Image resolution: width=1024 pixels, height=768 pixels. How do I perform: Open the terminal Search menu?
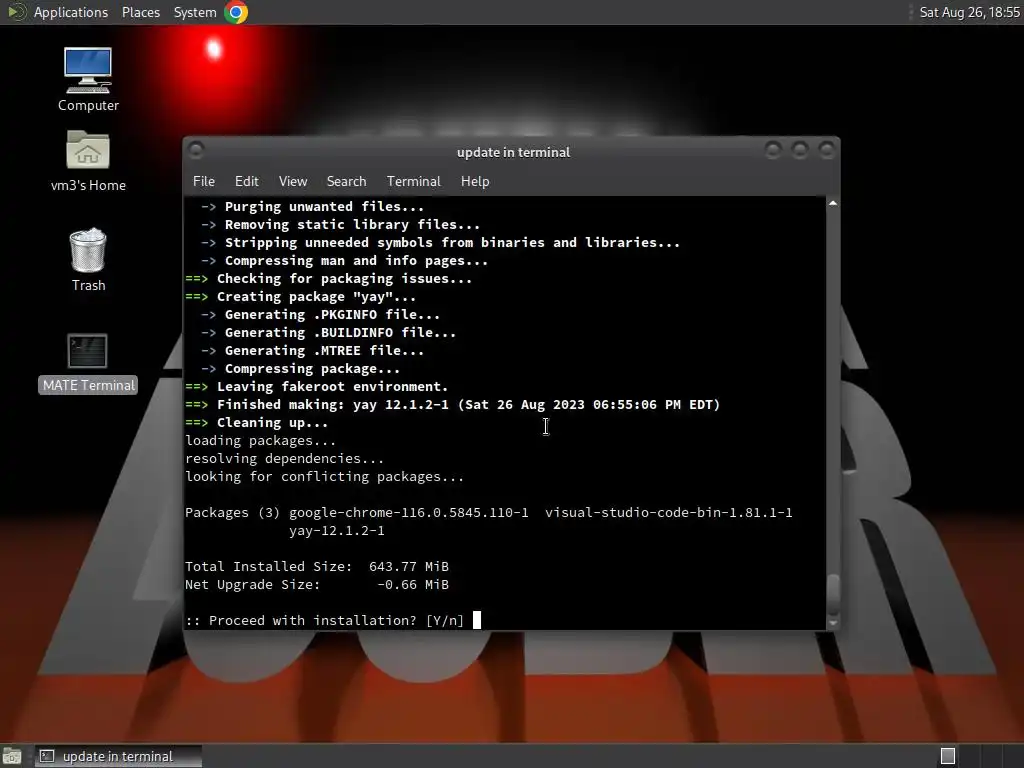[x=346, y=182]
